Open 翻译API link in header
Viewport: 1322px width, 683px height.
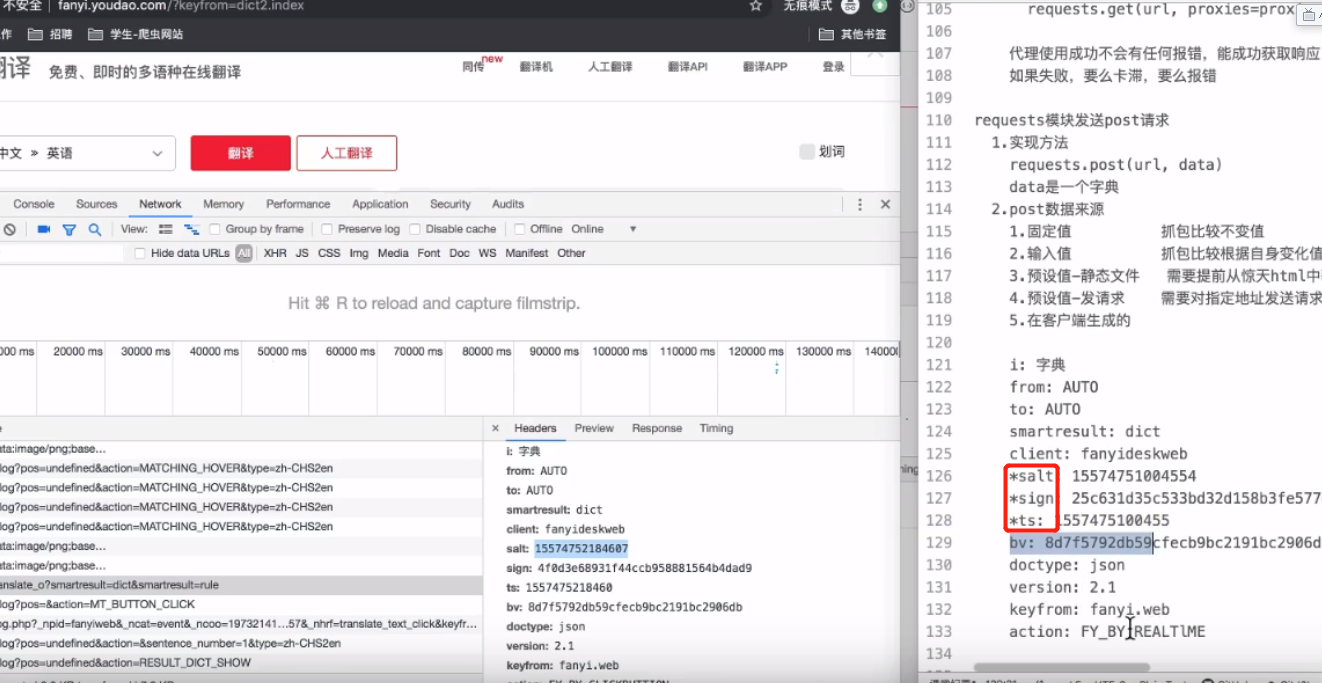click(x=687, y=67)
